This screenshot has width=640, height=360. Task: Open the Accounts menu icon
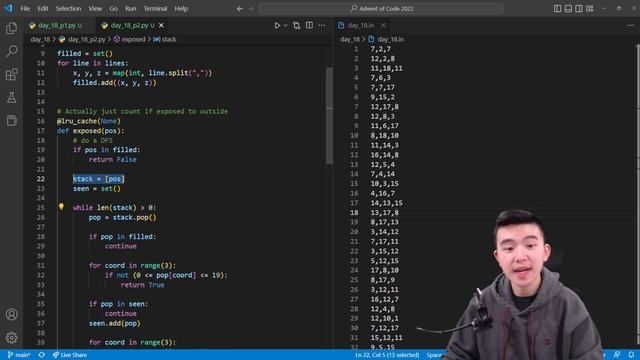11,314
